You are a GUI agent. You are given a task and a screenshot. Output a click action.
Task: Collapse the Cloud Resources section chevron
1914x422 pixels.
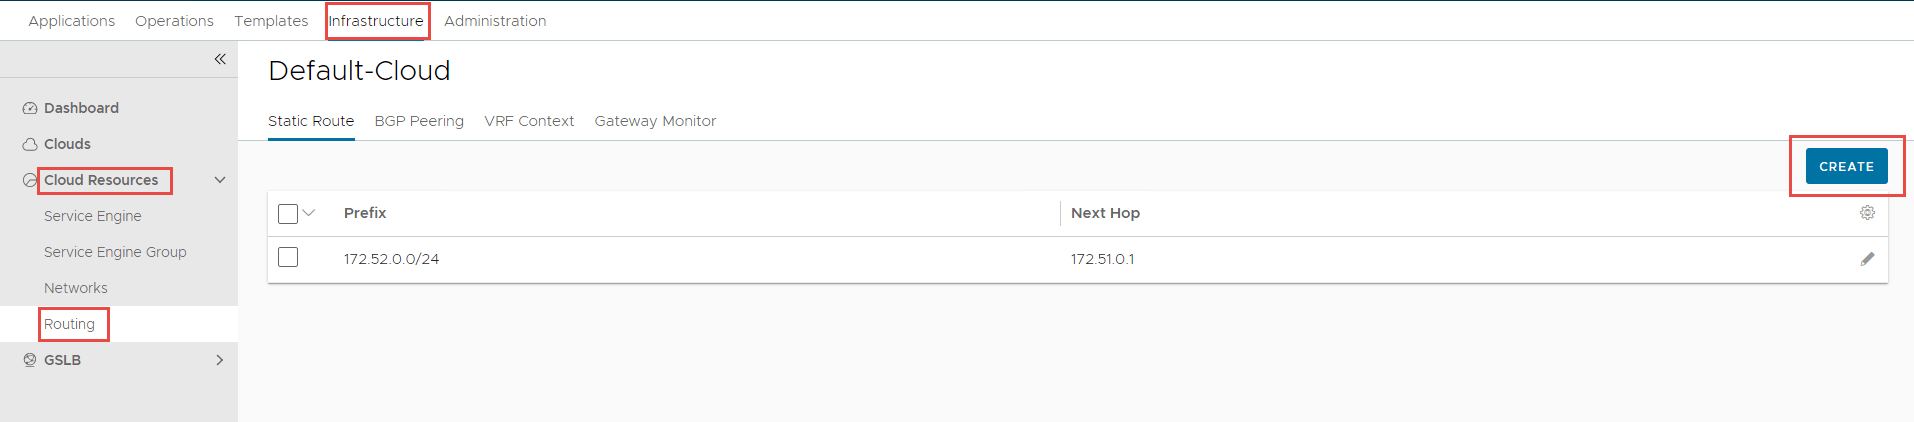[220, 180]
